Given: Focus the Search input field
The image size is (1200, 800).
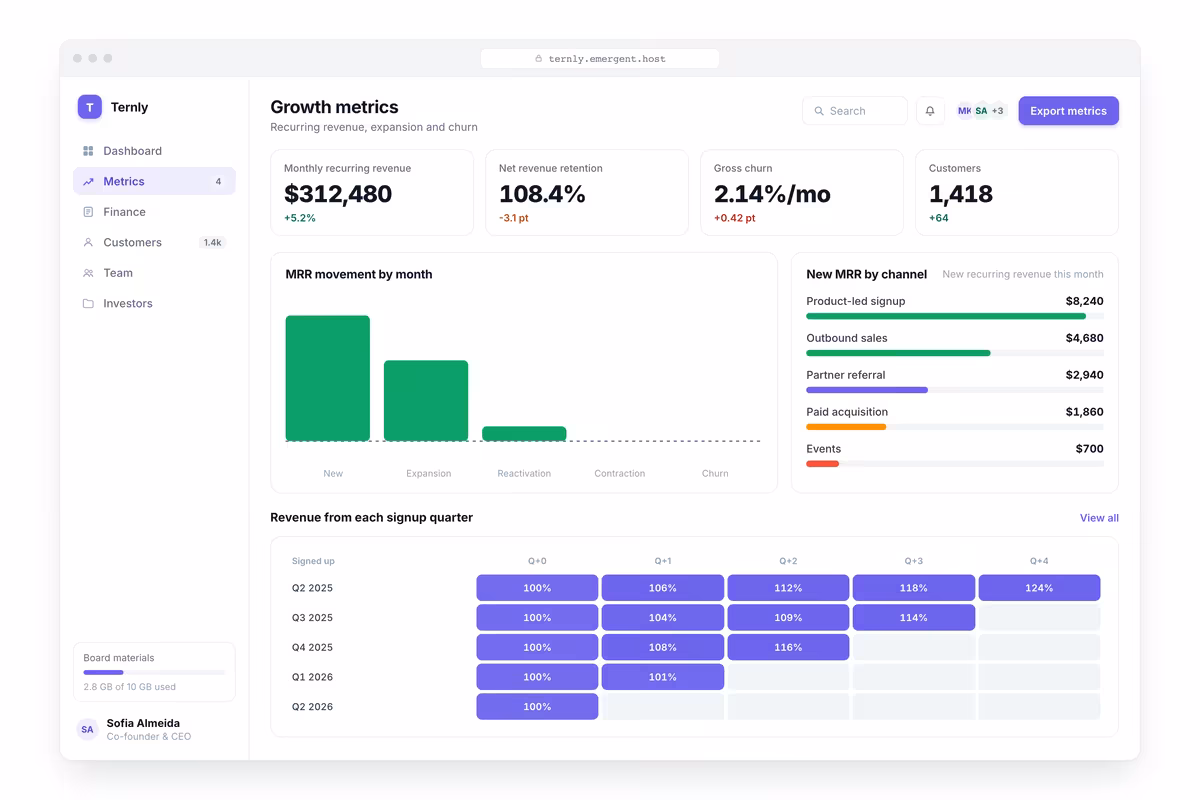Looking at the screenshot, I should coord(855,111).
